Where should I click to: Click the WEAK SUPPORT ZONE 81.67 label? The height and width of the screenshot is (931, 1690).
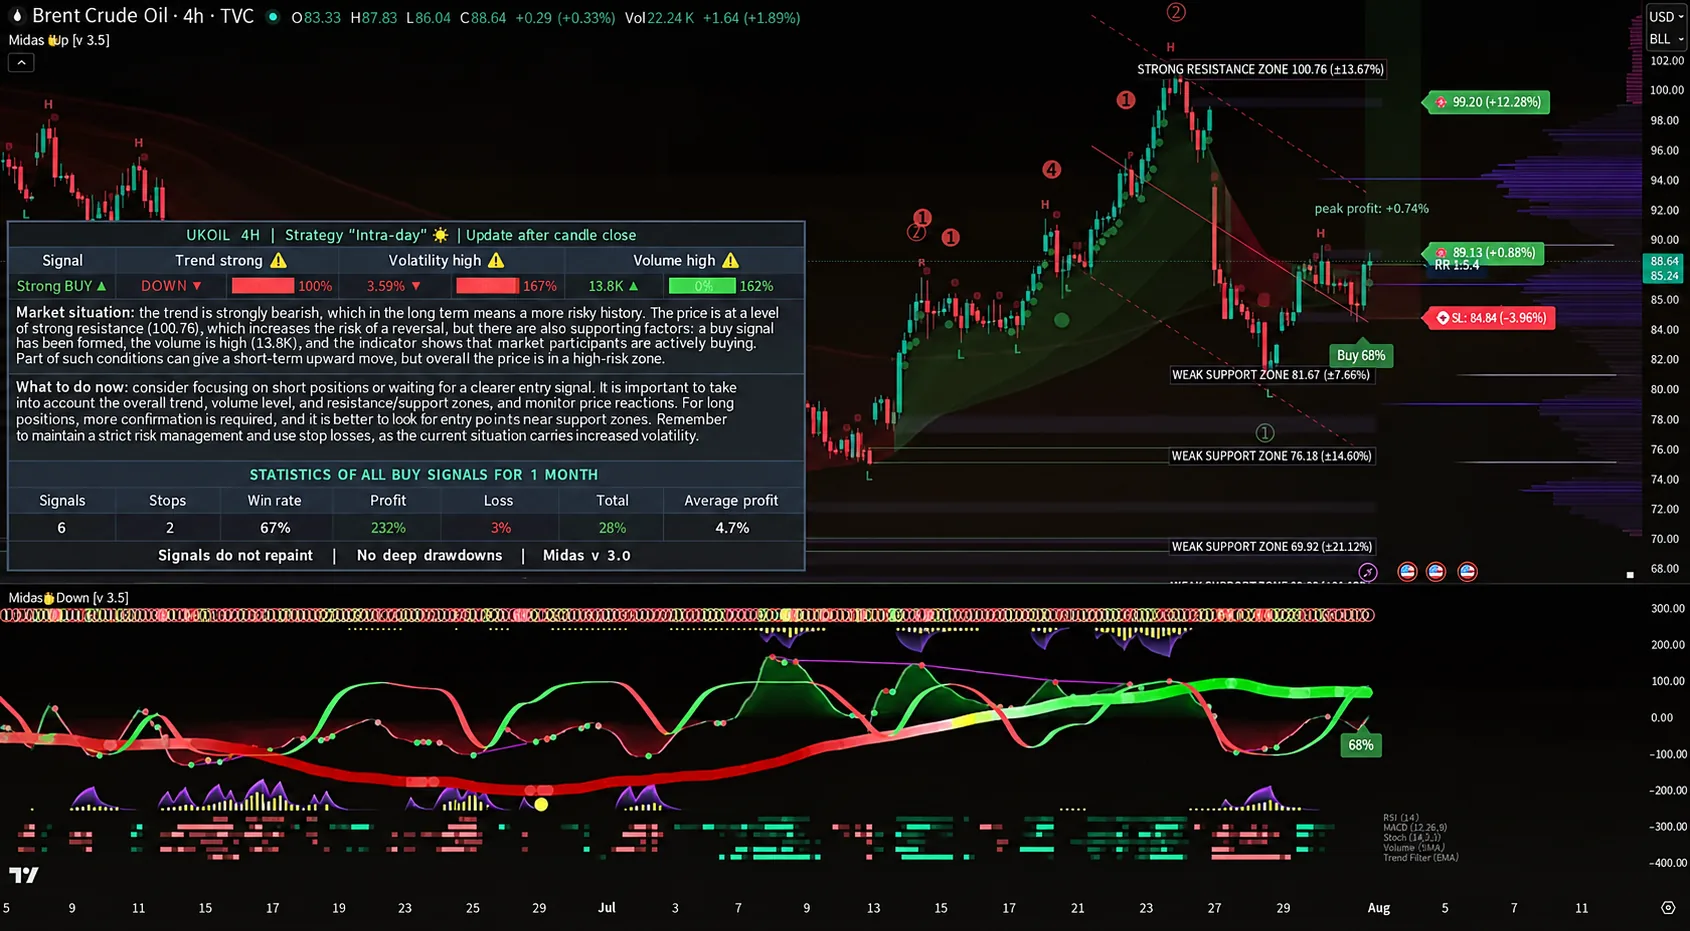tap(1271, 375)
